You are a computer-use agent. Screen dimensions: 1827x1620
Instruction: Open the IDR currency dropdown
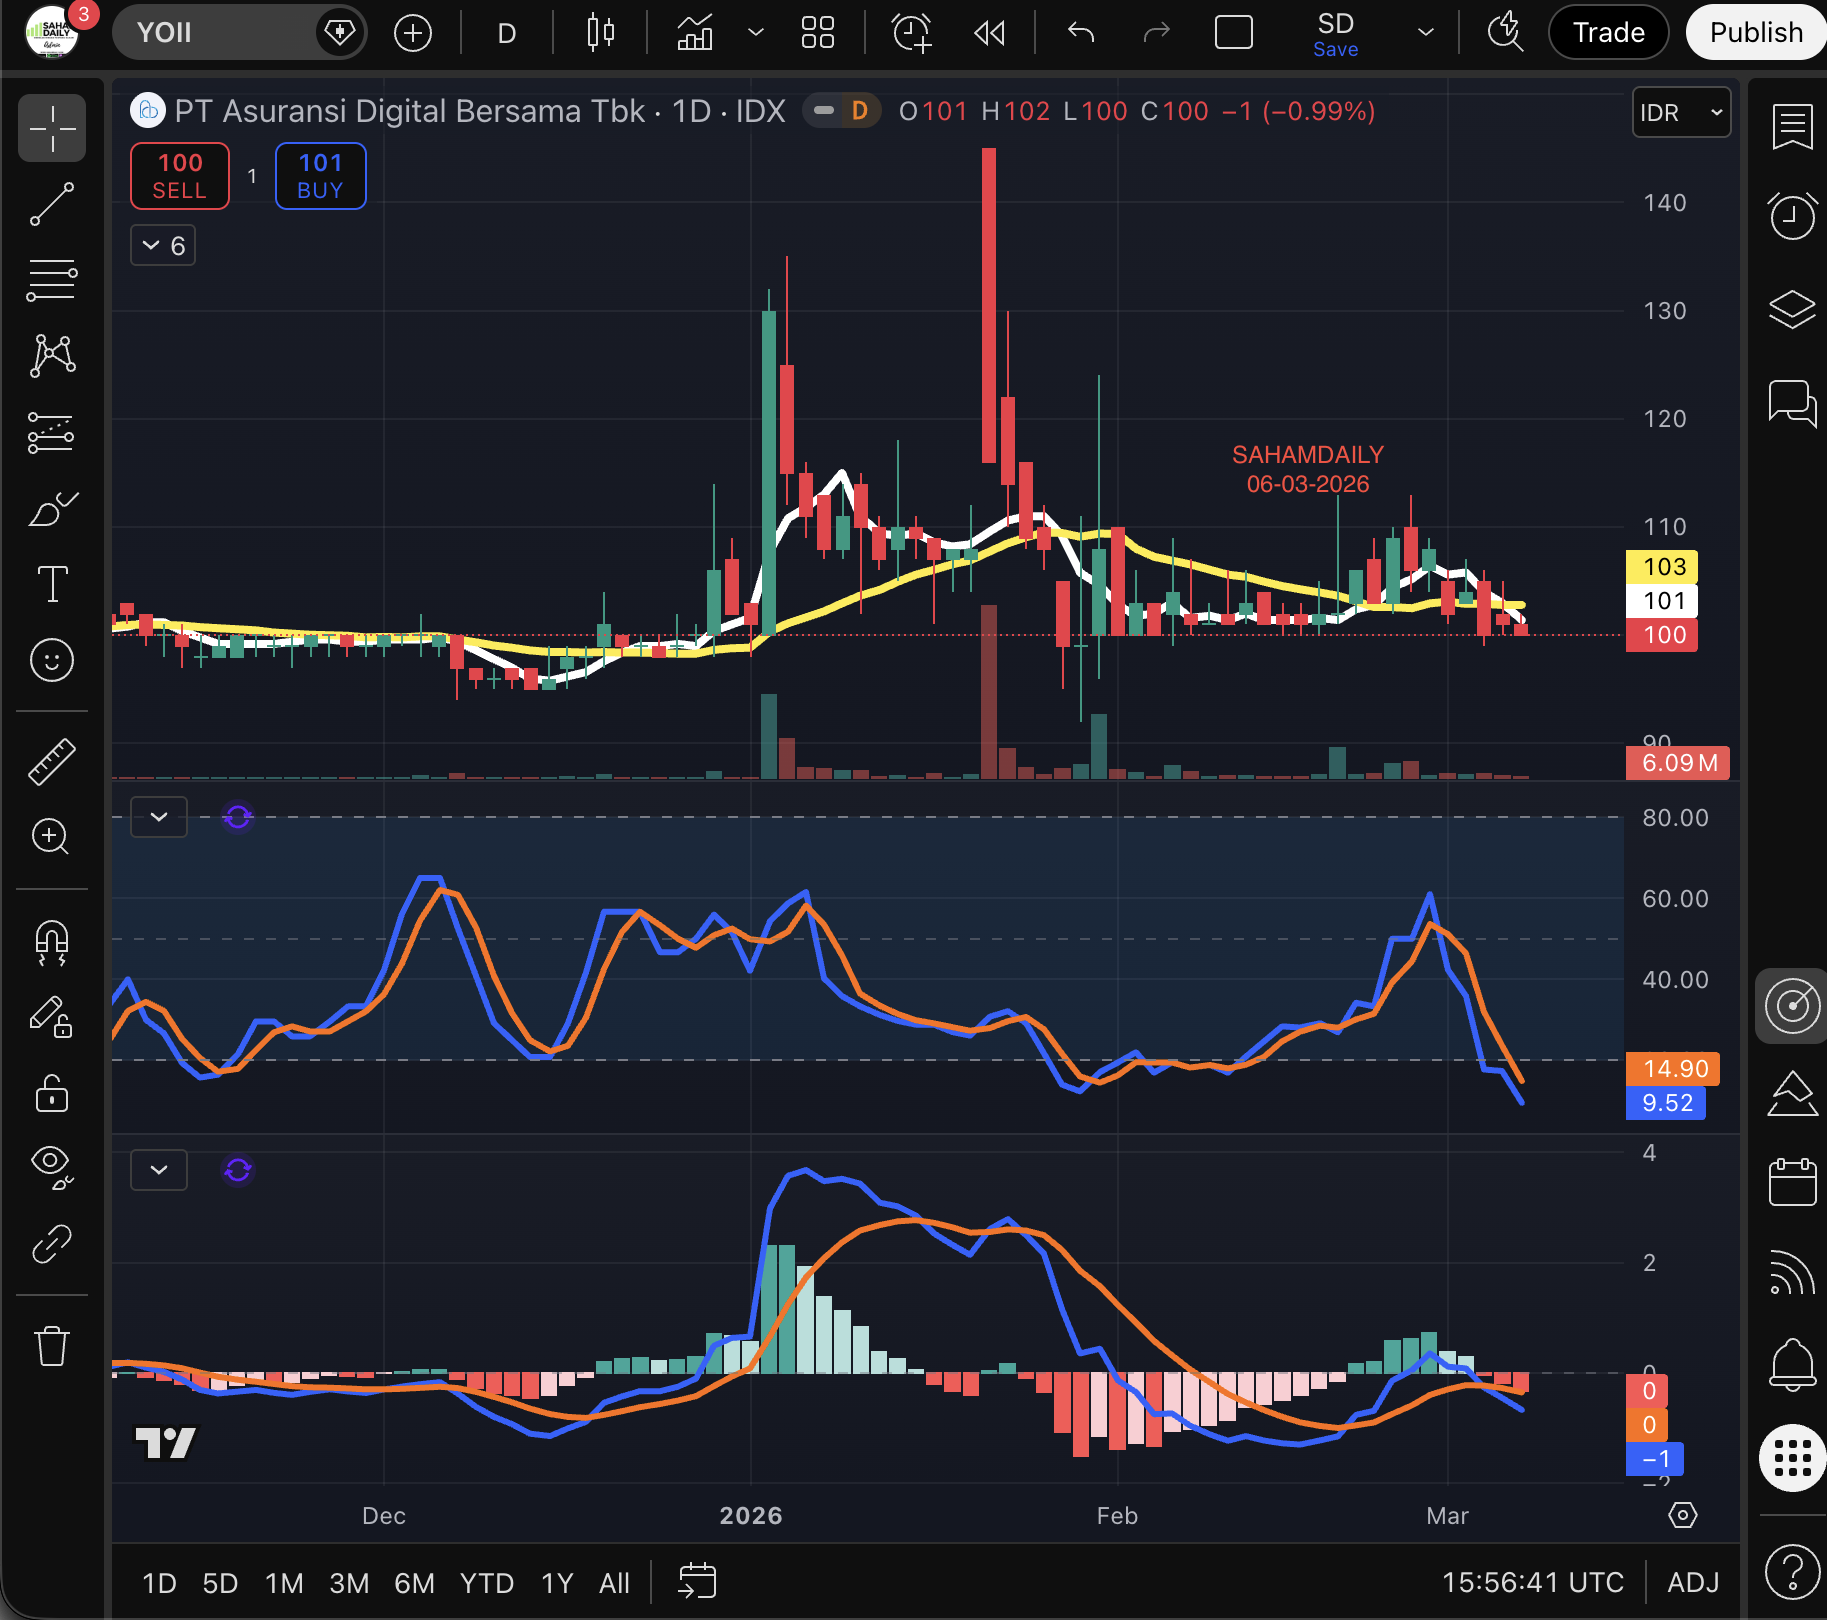point(1681,112)
